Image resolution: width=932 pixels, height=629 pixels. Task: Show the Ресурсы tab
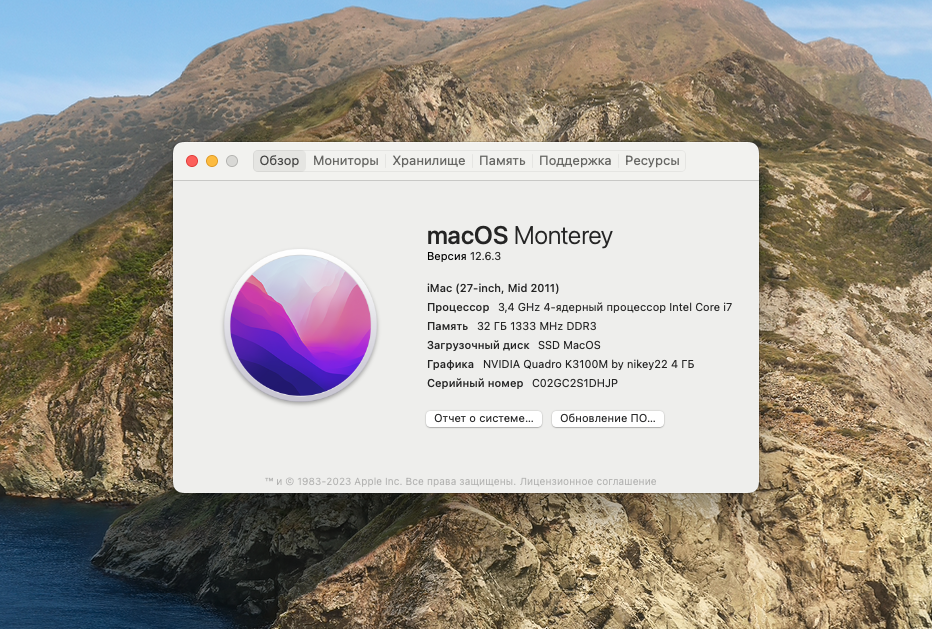tap(652, 161)
